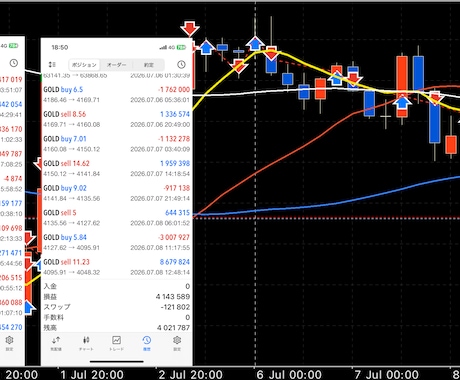Open the GOLD sell 8.56 history entry
Viewport: 460px width, 380px height.
pos(117,119)
